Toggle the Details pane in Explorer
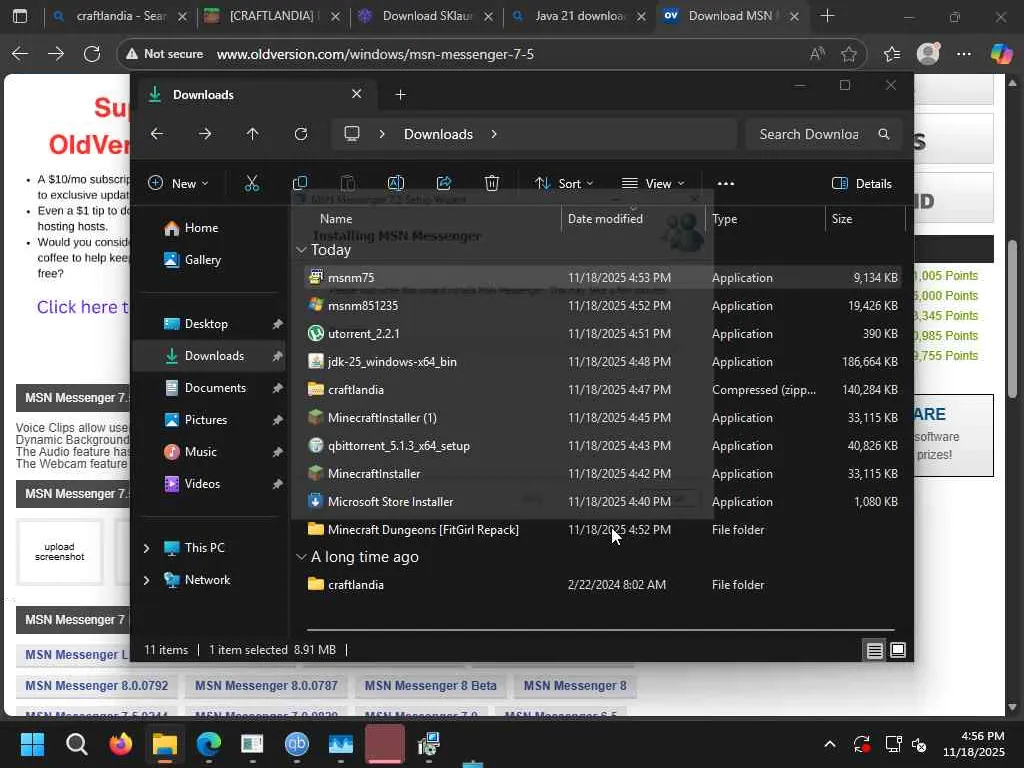Viewport: 1024px width, 768px height. (862, 184)
